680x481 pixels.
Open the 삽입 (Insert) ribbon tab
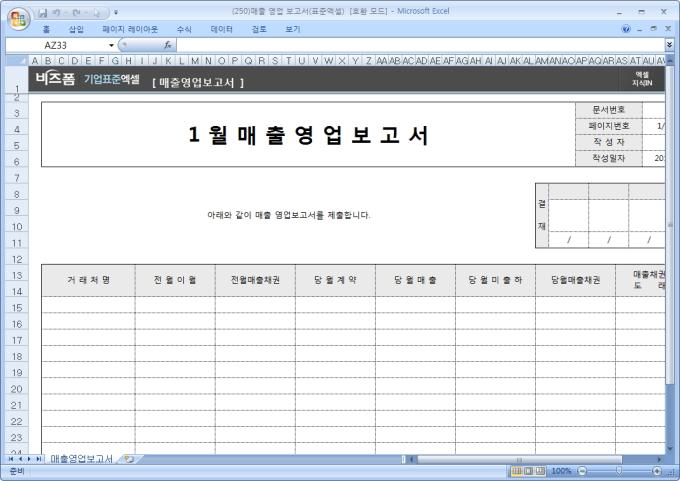[x=76, y=29]
